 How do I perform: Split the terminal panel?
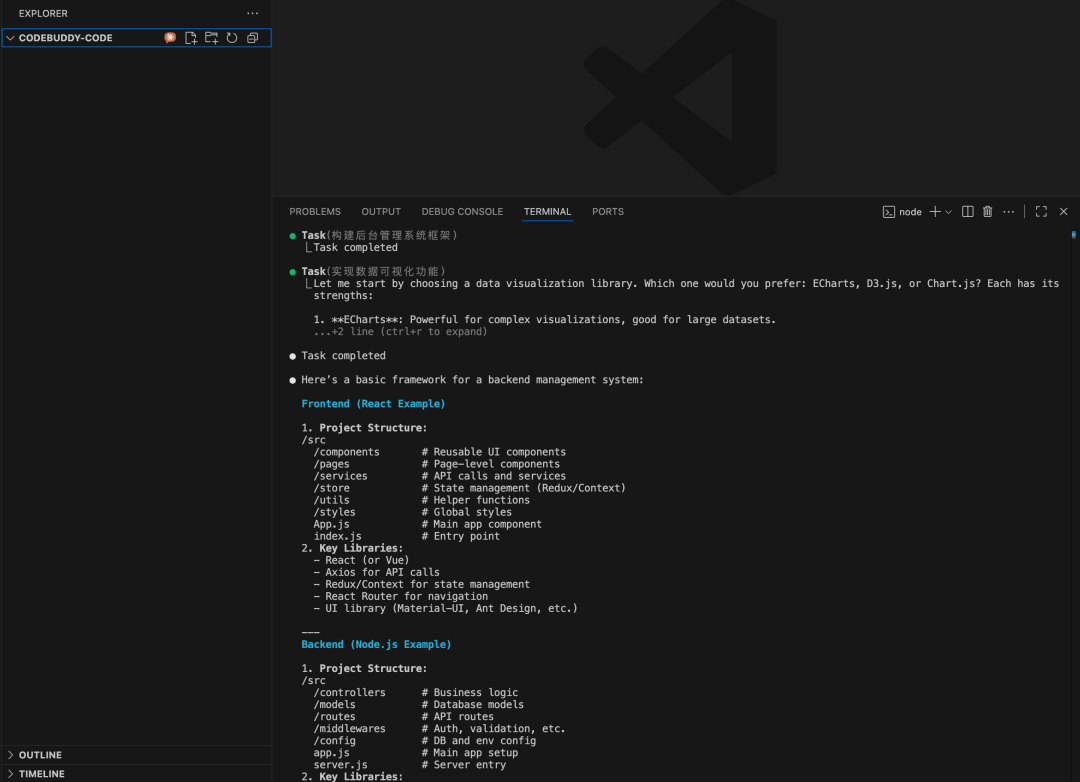pyautogui.click(x=967, y=212)
